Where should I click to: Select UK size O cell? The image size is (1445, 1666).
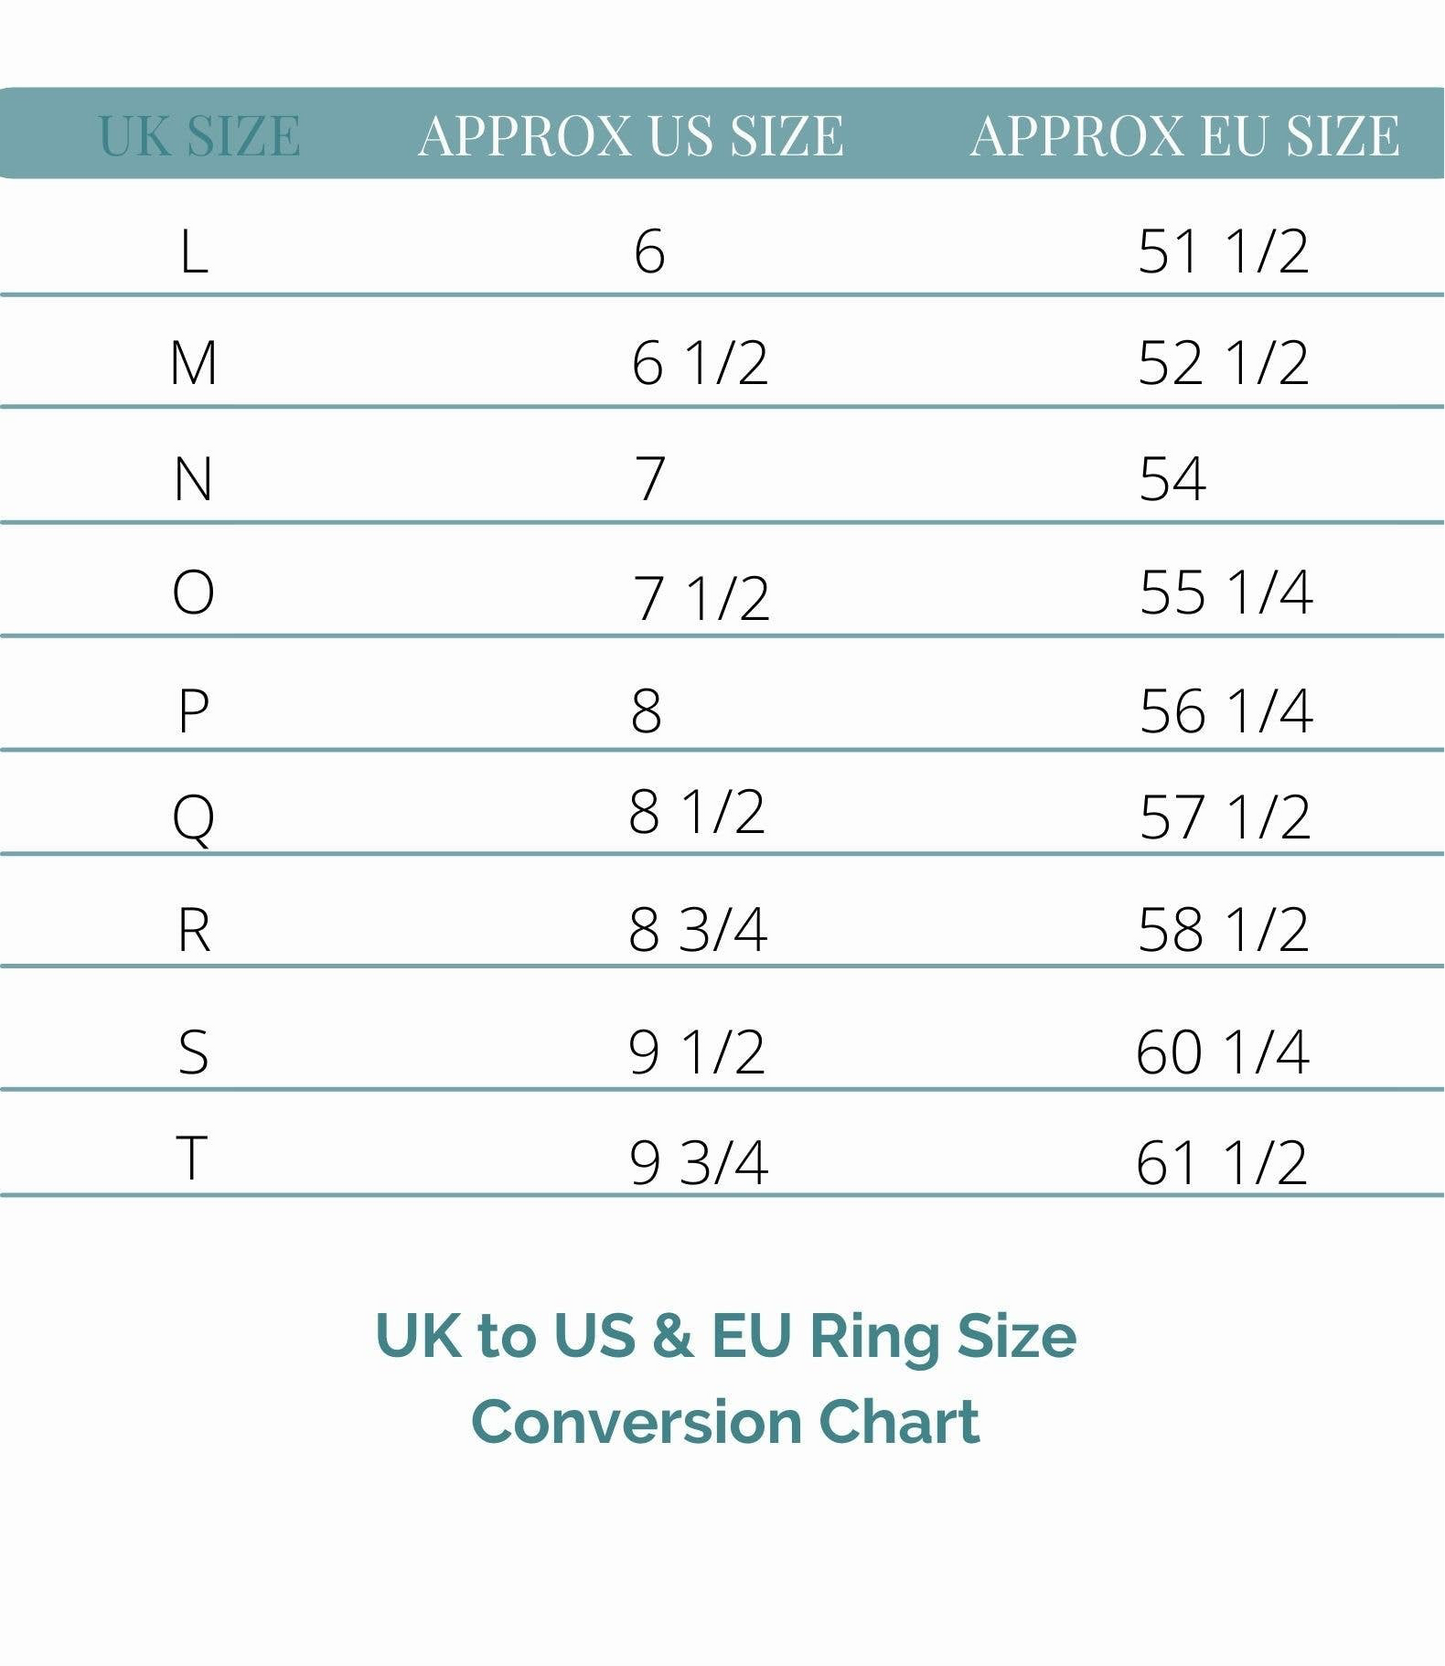pos(194,593)
